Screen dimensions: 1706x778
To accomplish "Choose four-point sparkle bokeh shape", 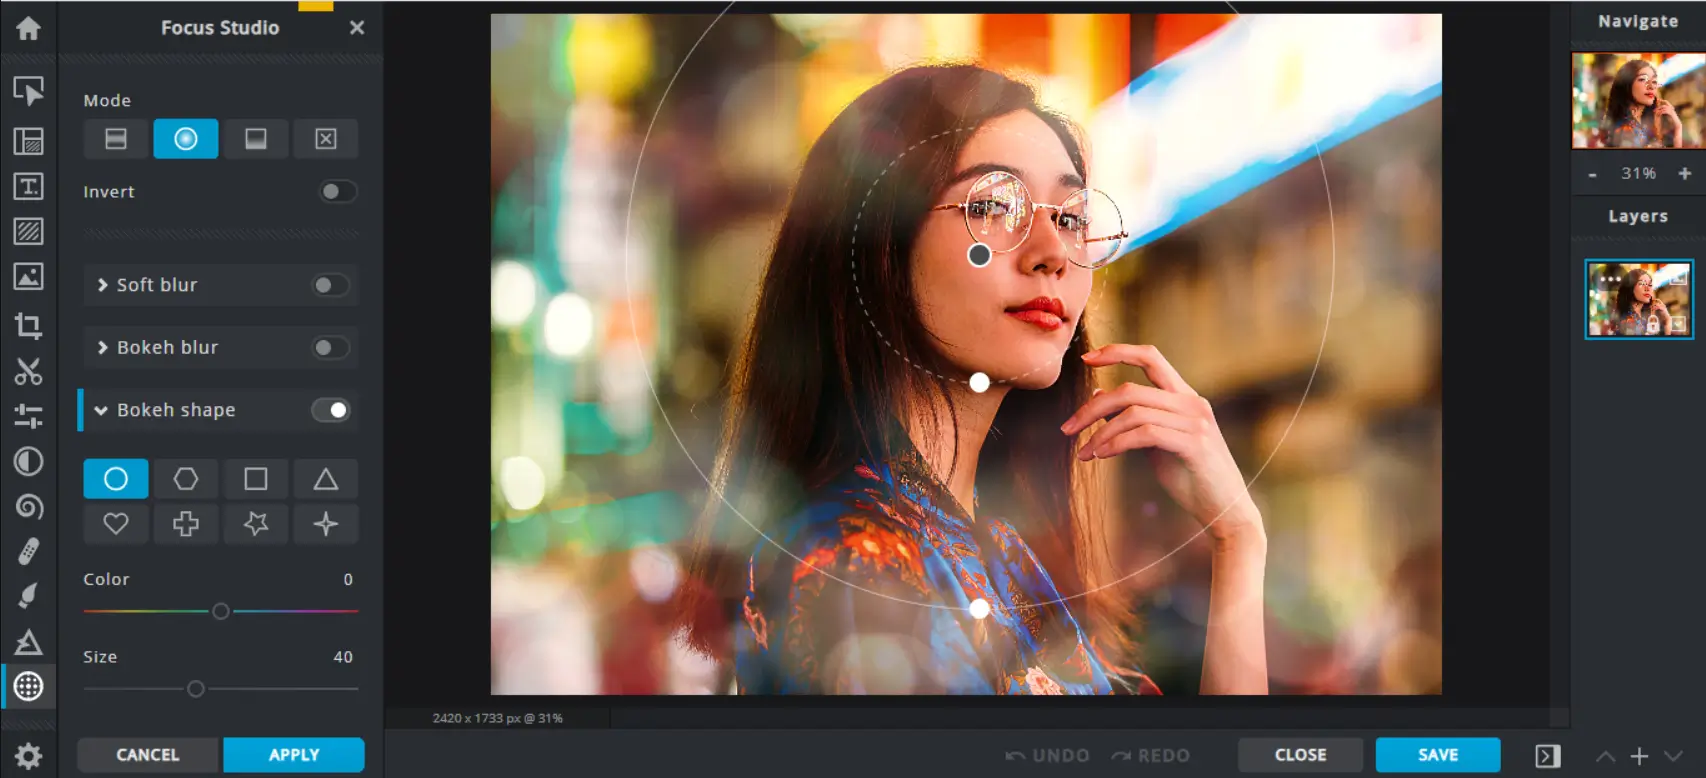I will coord(326,523).
